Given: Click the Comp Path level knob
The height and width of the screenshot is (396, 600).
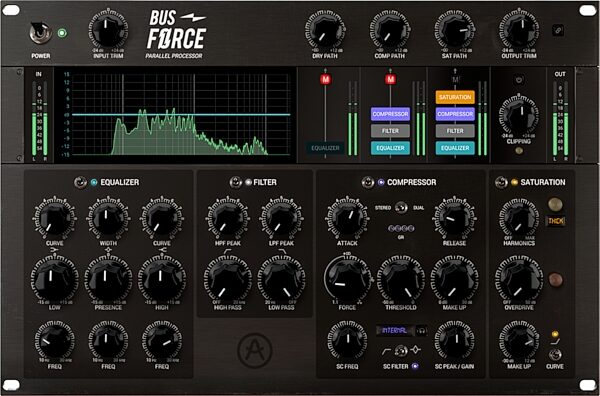Looking at the screenshot, I should (x=390, y=30).
